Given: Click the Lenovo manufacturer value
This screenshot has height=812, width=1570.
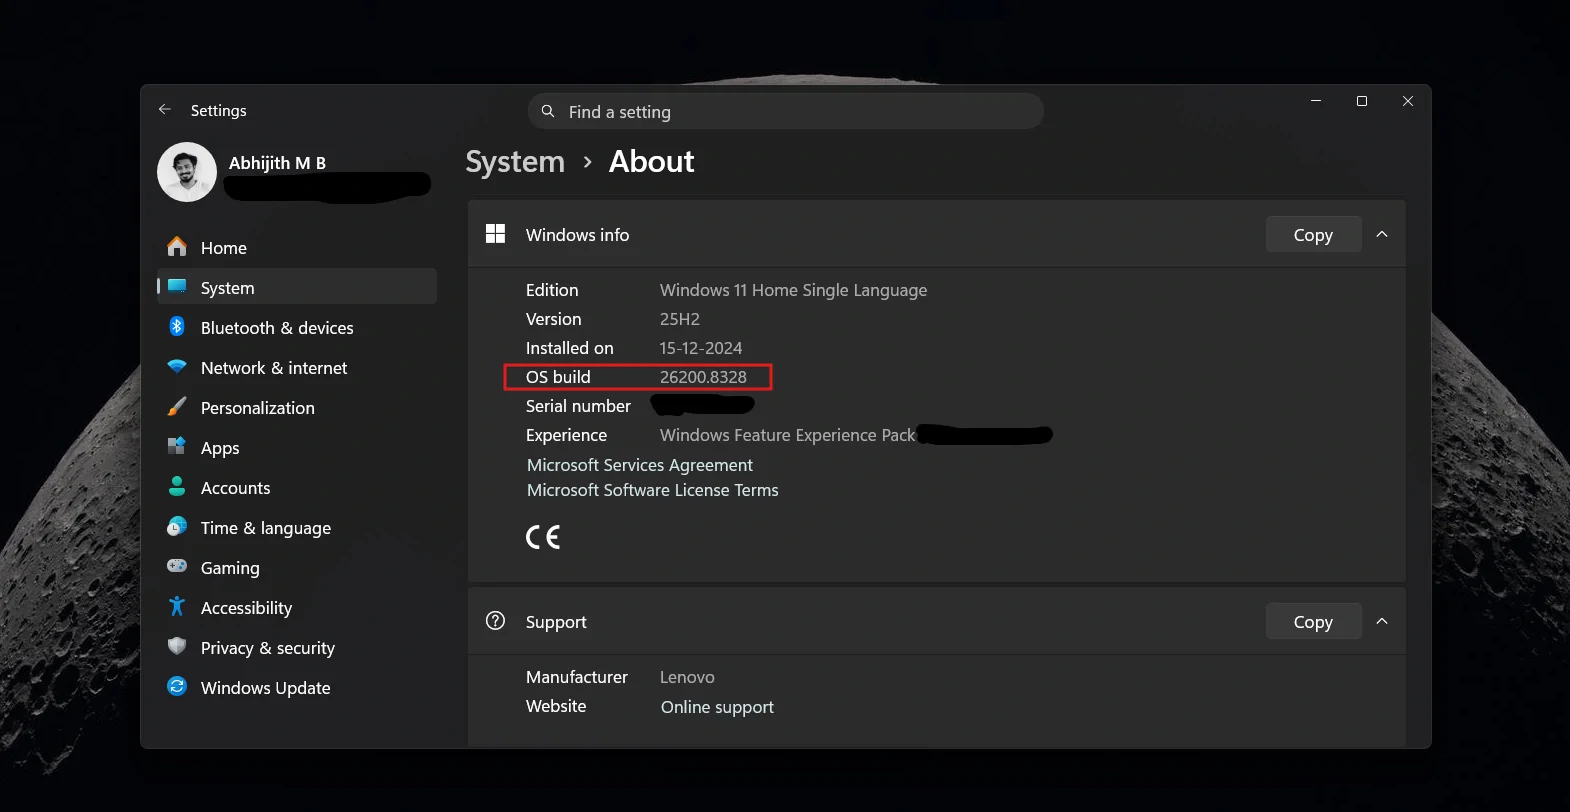Looking at the screenshot, I should [x=687, y=677].
